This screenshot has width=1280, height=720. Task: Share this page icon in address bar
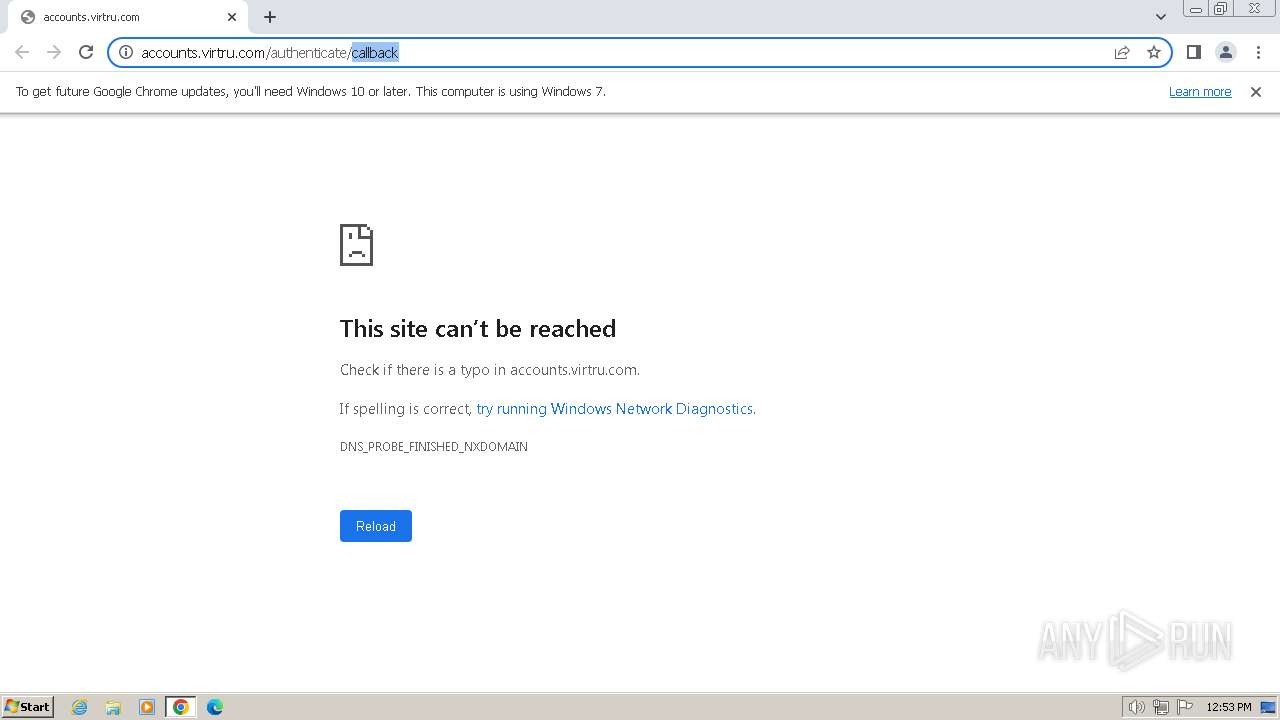point(1122,52)
